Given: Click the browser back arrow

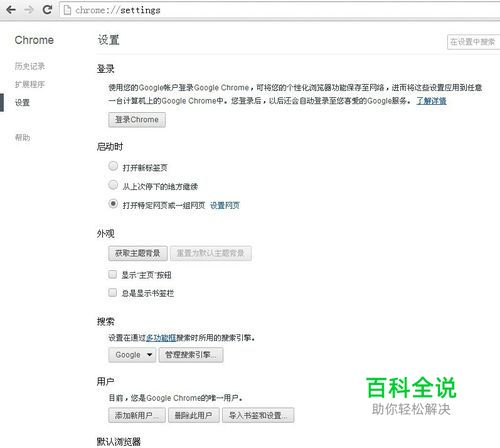Looking at the screenshot, I should pos(11,10).
